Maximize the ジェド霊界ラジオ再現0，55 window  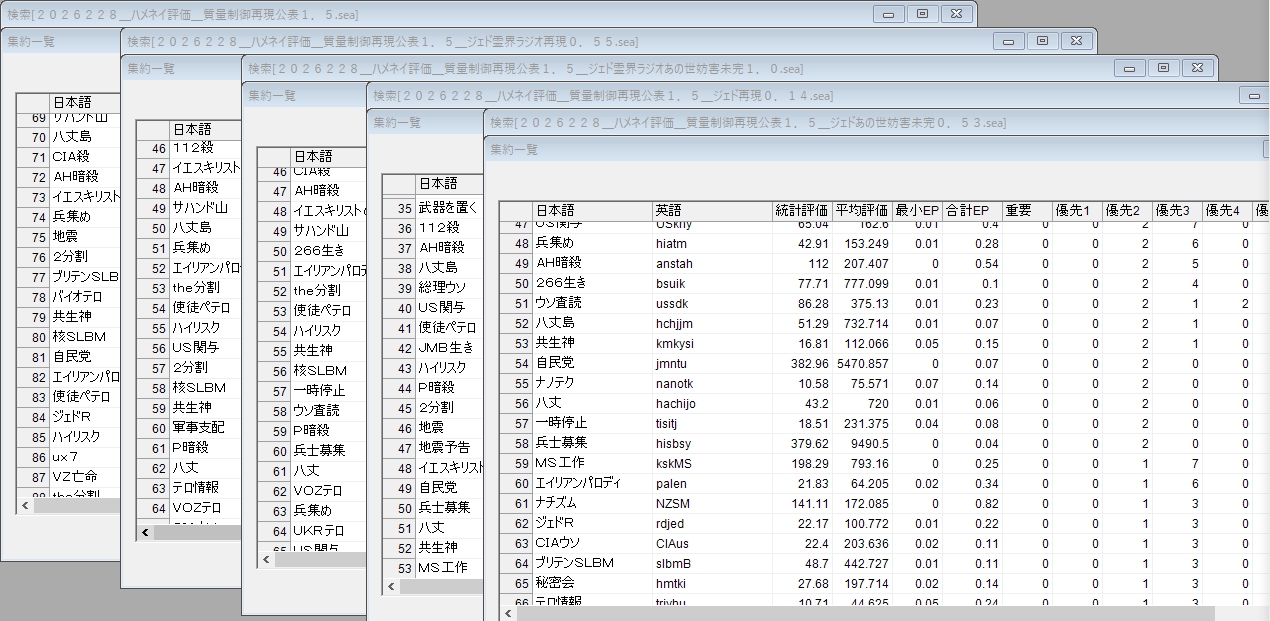(1042, 41)
